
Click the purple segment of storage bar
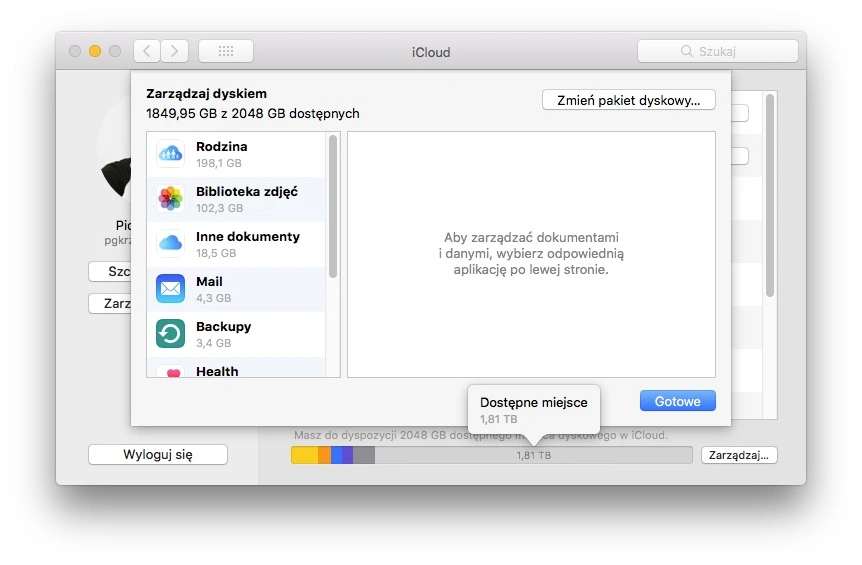click(347, 455)
